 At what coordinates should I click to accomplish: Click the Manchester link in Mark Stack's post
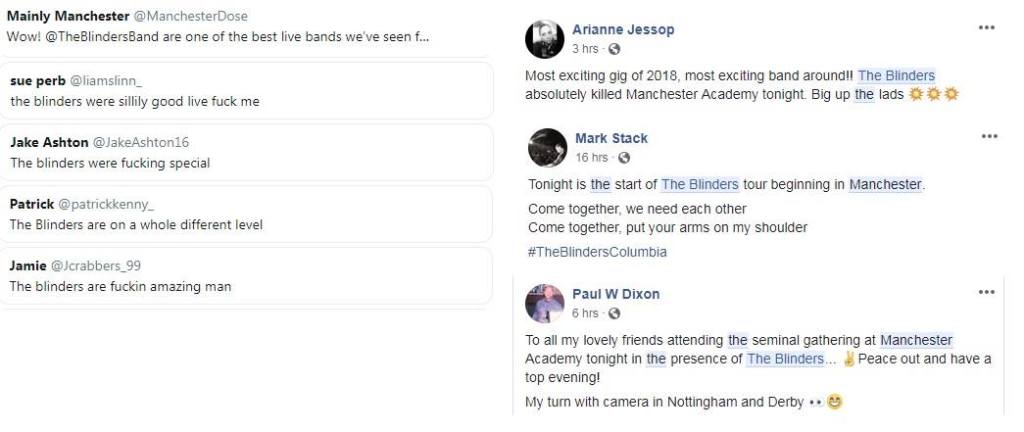885,184
